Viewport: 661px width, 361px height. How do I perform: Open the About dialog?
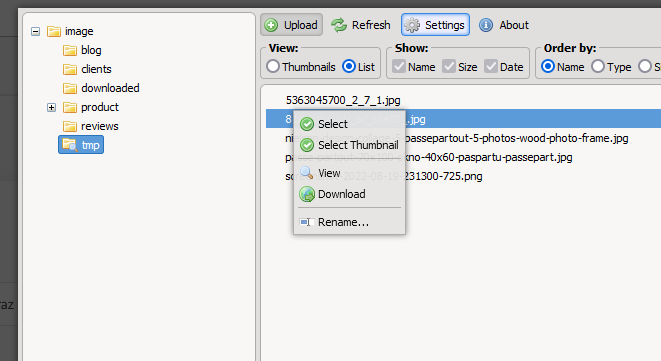(x=504, y=25)
